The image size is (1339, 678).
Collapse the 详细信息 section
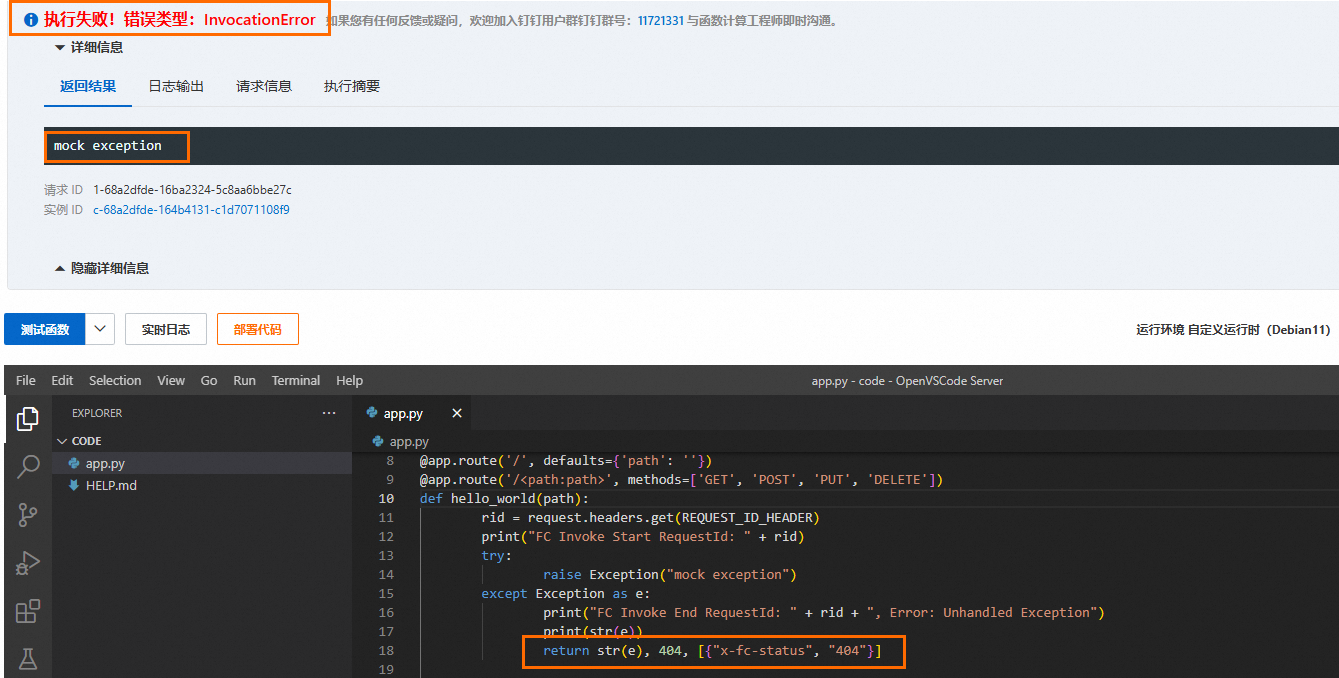click(x=89, y=47)
